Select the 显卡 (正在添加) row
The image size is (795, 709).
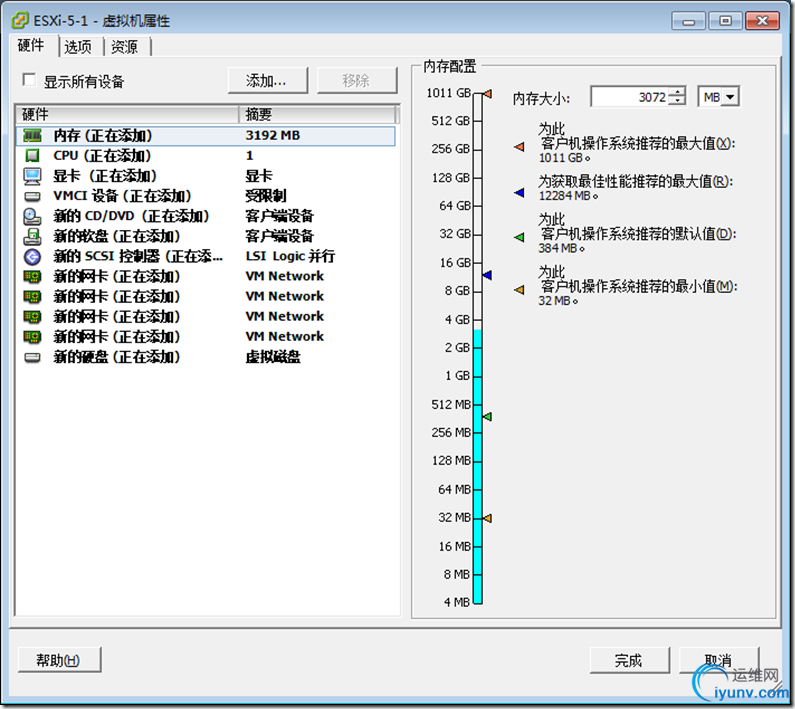pos(206,176)
